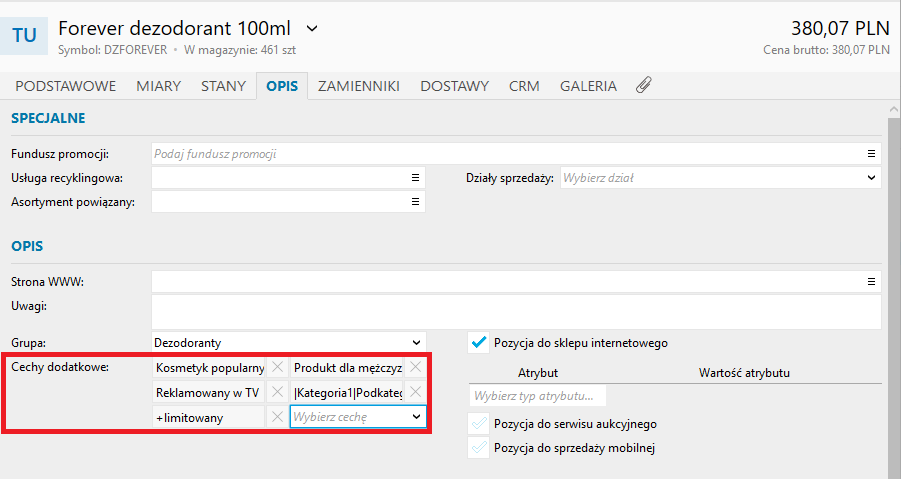Click the OPIS section header
901x479 pixels.
point(27,246)
